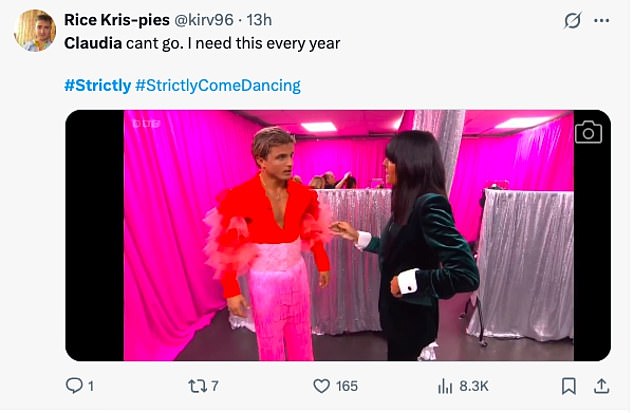
Task: Click the camera icon on the video
Action: click(588, 132)
